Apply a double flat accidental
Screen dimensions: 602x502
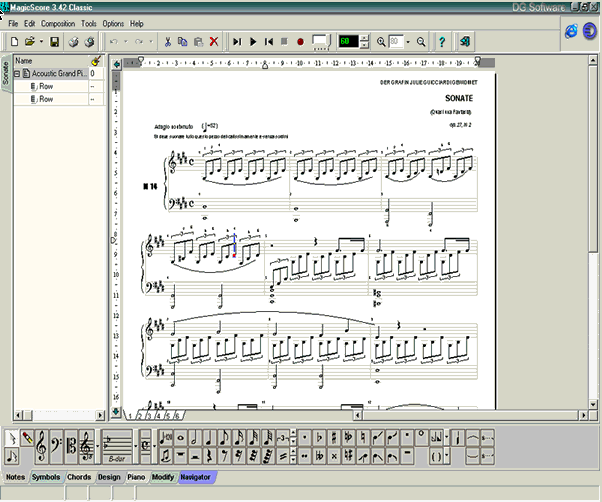coord(319,456)
